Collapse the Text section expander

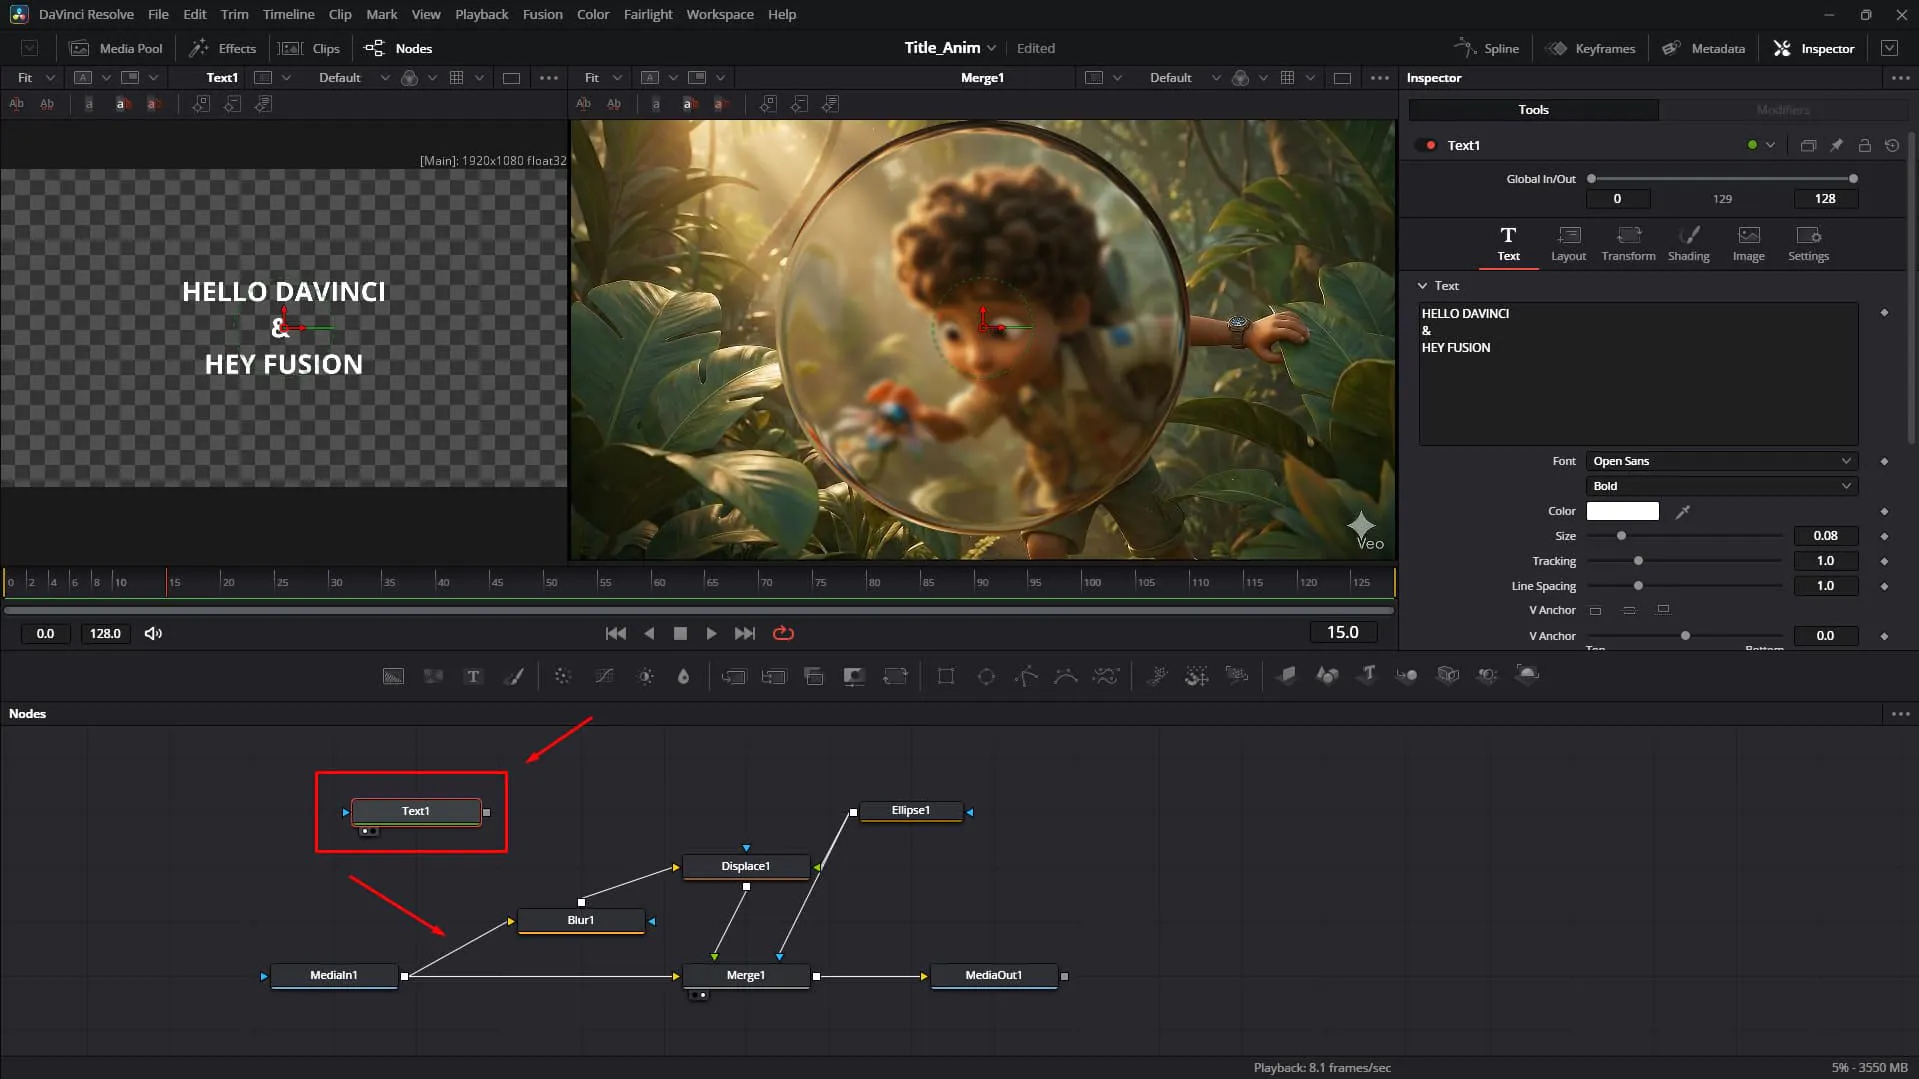coord(1422,286)
